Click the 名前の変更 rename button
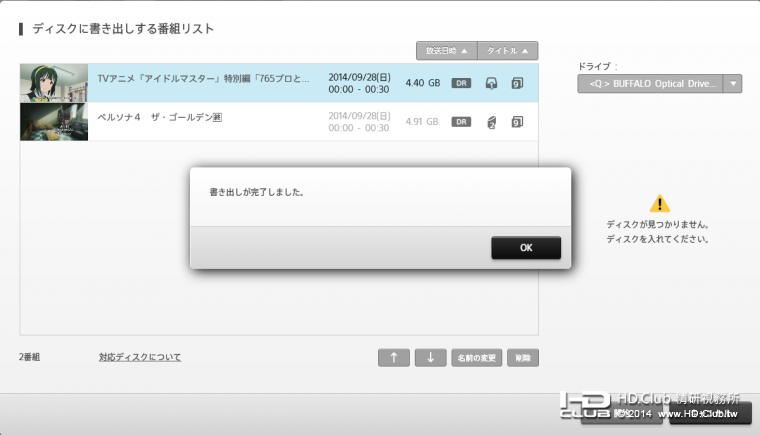The image size is (760, 435). coord(476,358)
